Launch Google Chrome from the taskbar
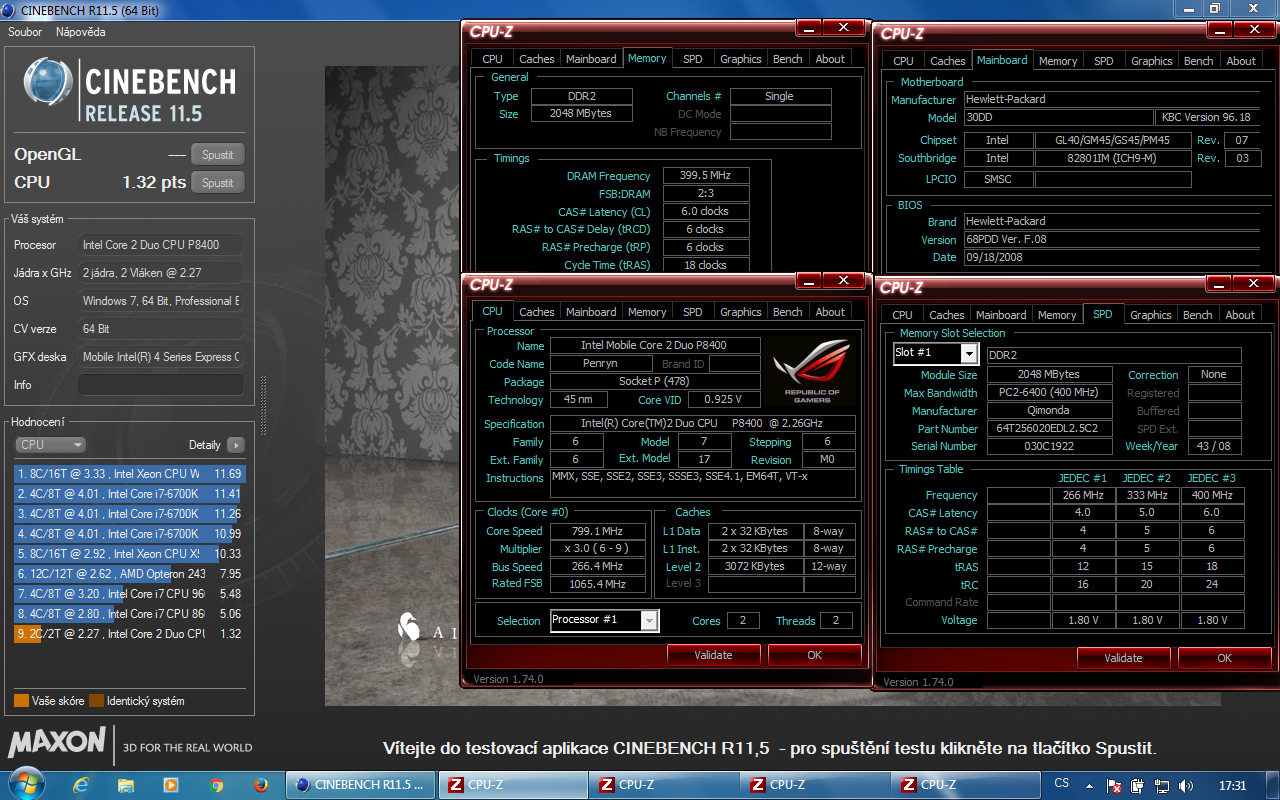Image resolution: width=1280 pixels, height=800 pixels. pyautogui.click(x=216, y=785)
